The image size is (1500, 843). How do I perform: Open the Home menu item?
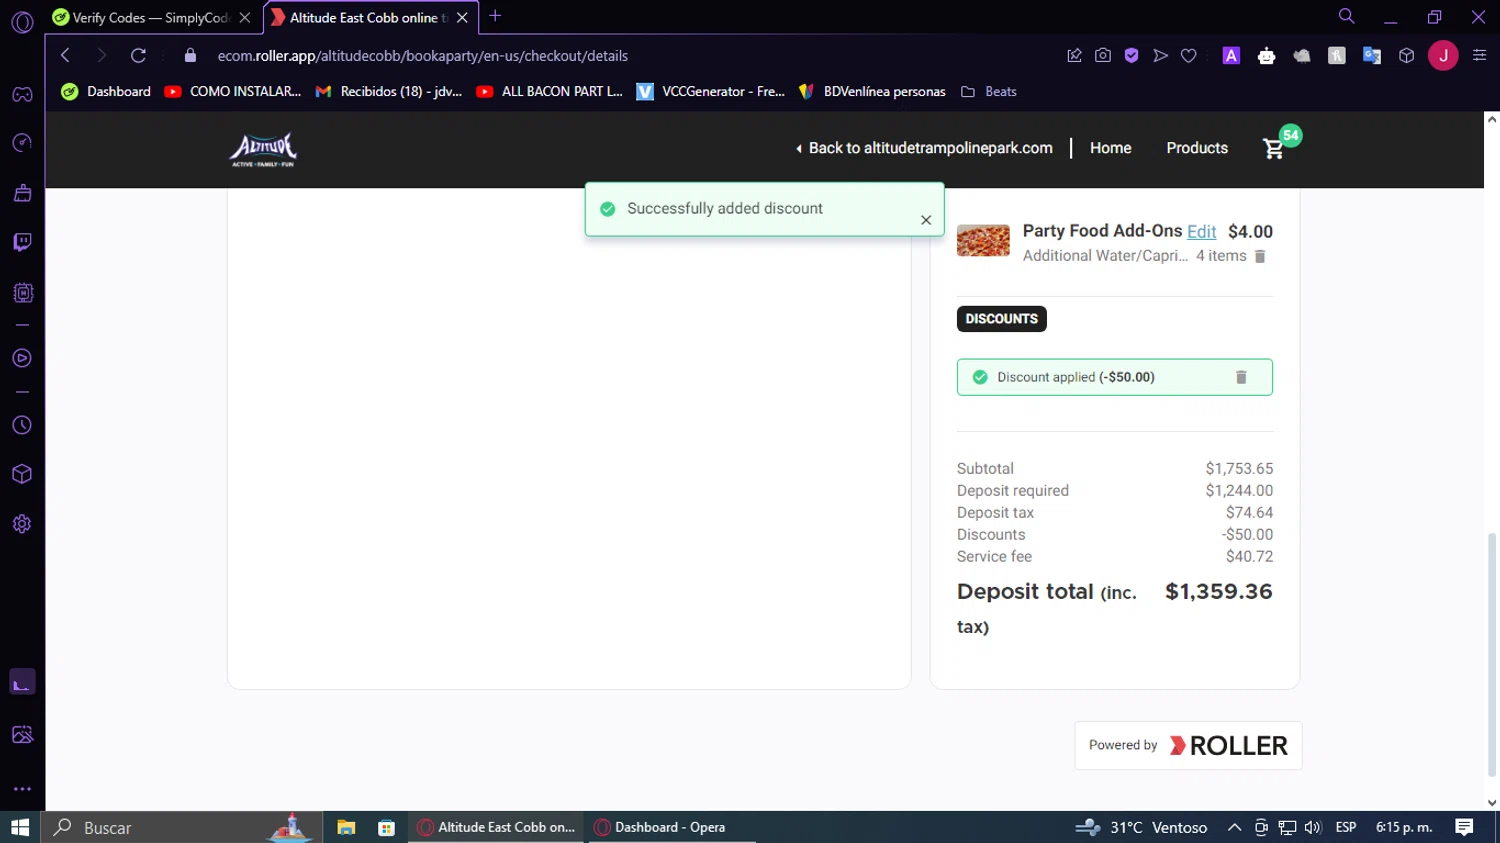[x=1110, y=148]
